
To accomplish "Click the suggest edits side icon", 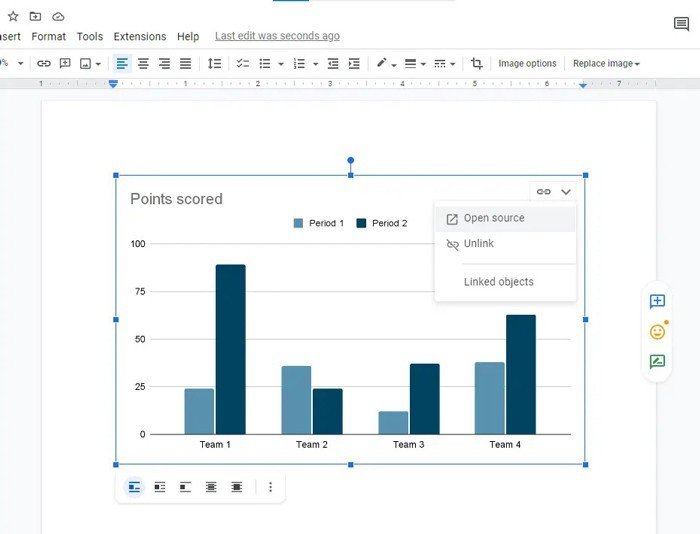I will coord(657,362).
